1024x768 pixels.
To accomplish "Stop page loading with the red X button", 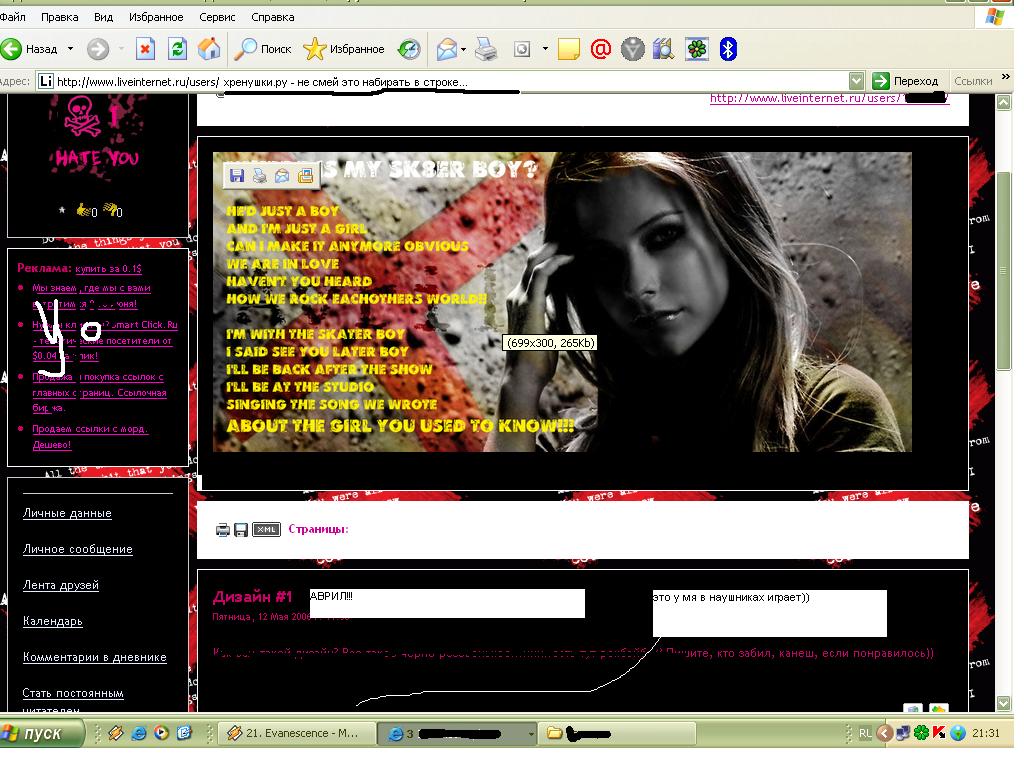I will 145,49.
